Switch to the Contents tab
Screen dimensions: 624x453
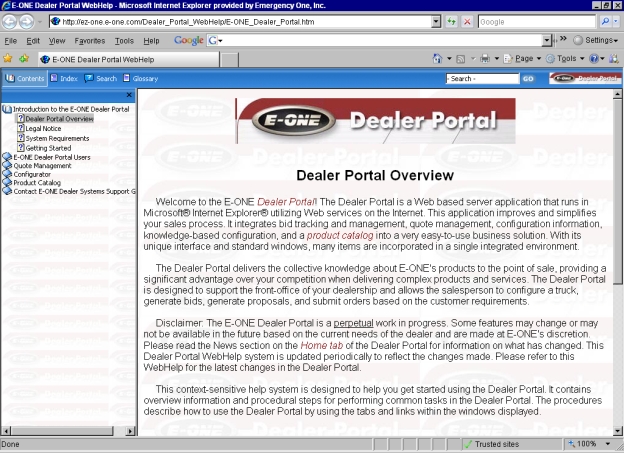pyautogui.click(x=25, y=78)
